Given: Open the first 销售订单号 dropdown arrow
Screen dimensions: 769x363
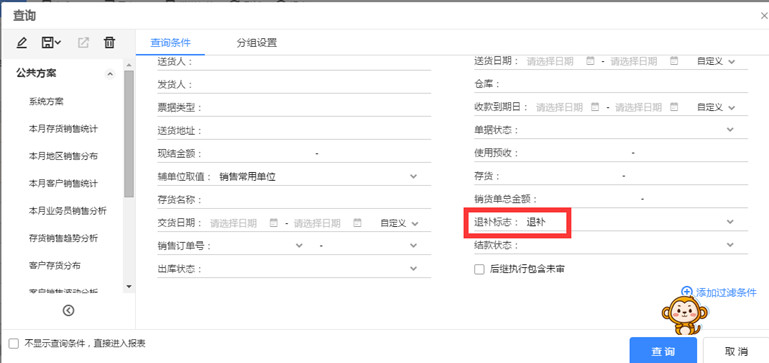Looking at the screenshot, I should click(x=300, y=245).
